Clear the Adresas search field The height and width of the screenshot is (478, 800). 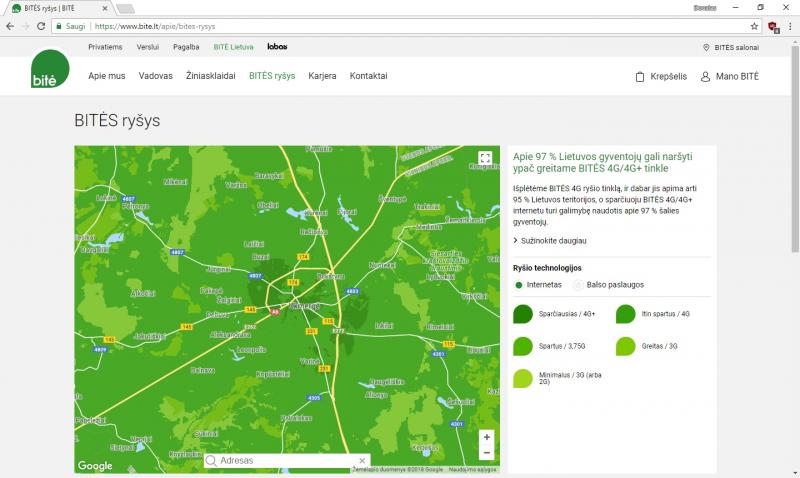[x=362, y=460]
